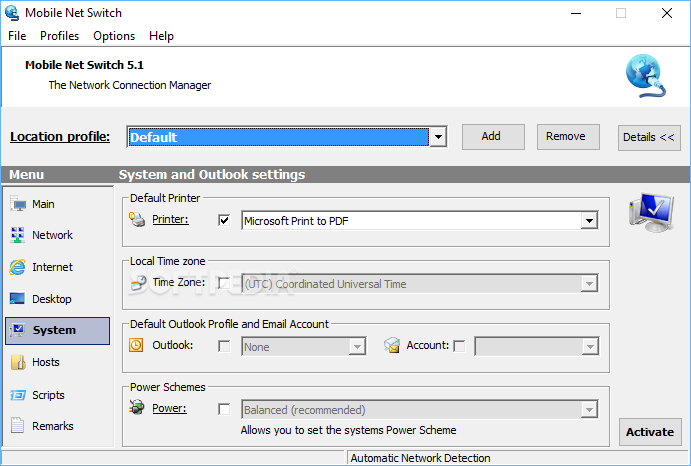Open the Location profile dropdown

[438, 137]
